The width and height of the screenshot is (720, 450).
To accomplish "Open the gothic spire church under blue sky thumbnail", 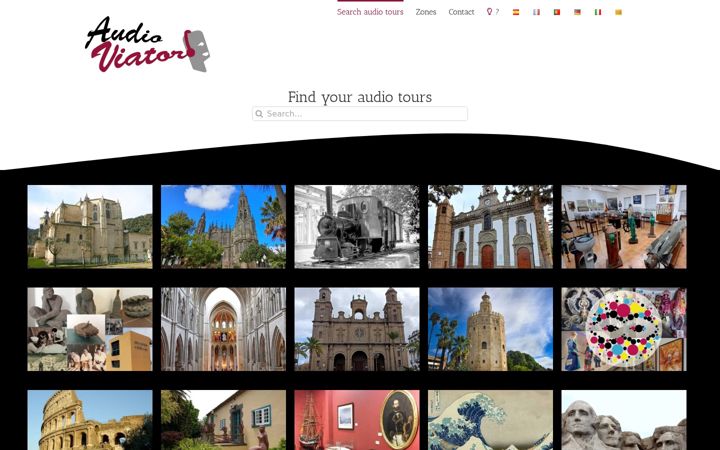I will 223,227.
